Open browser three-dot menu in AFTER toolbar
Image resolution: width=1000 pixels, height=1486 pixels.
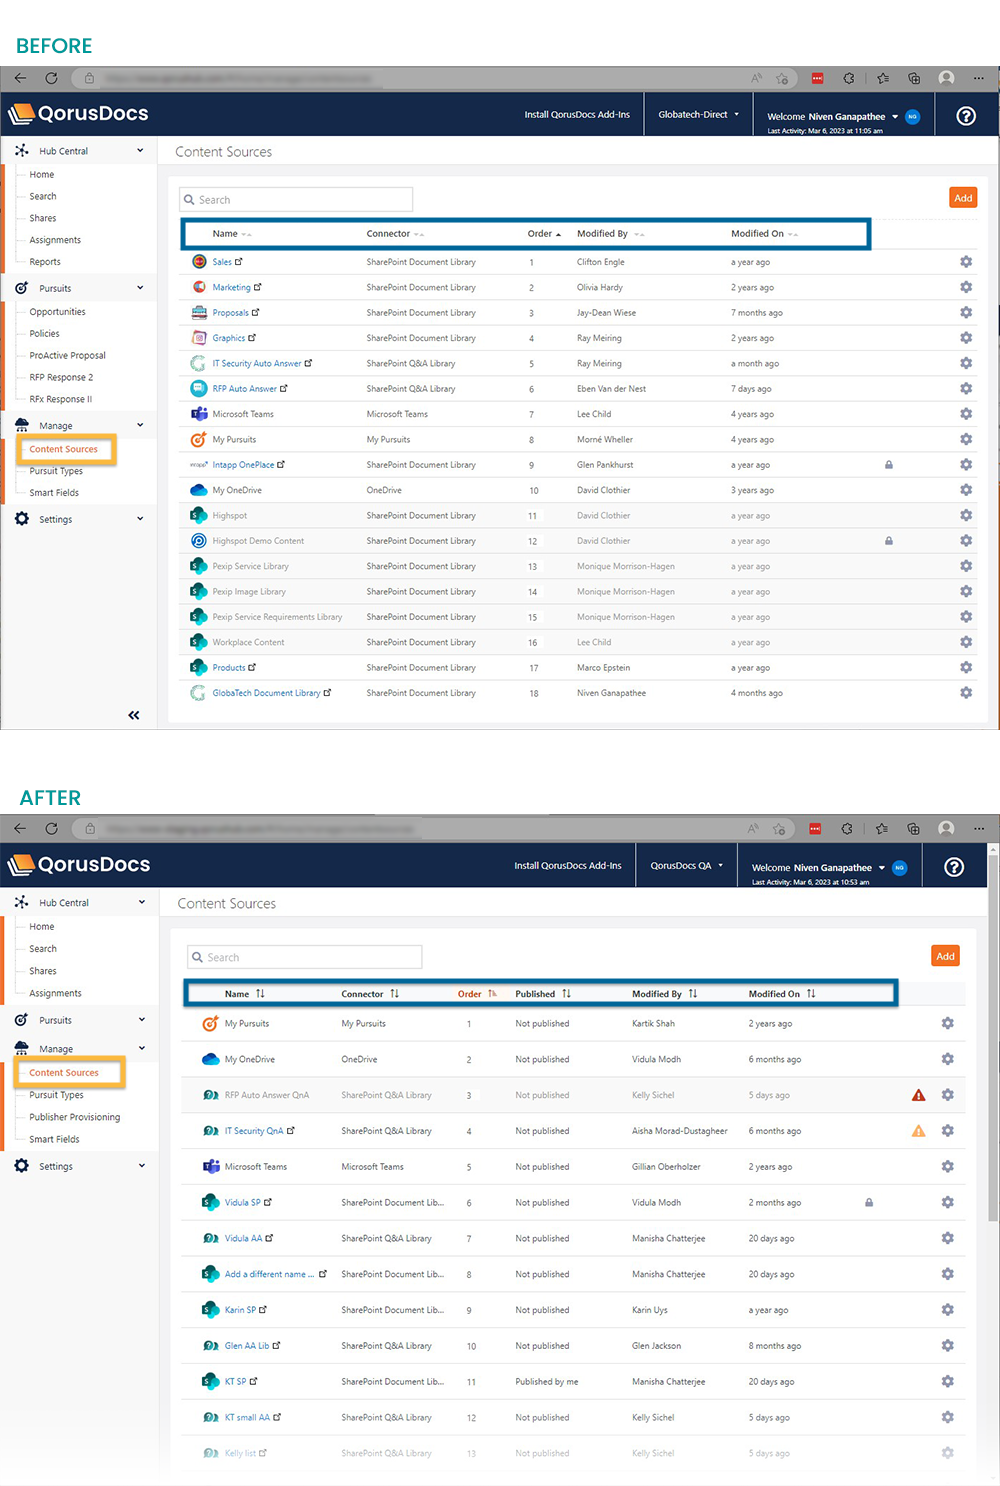coord(979,828)
